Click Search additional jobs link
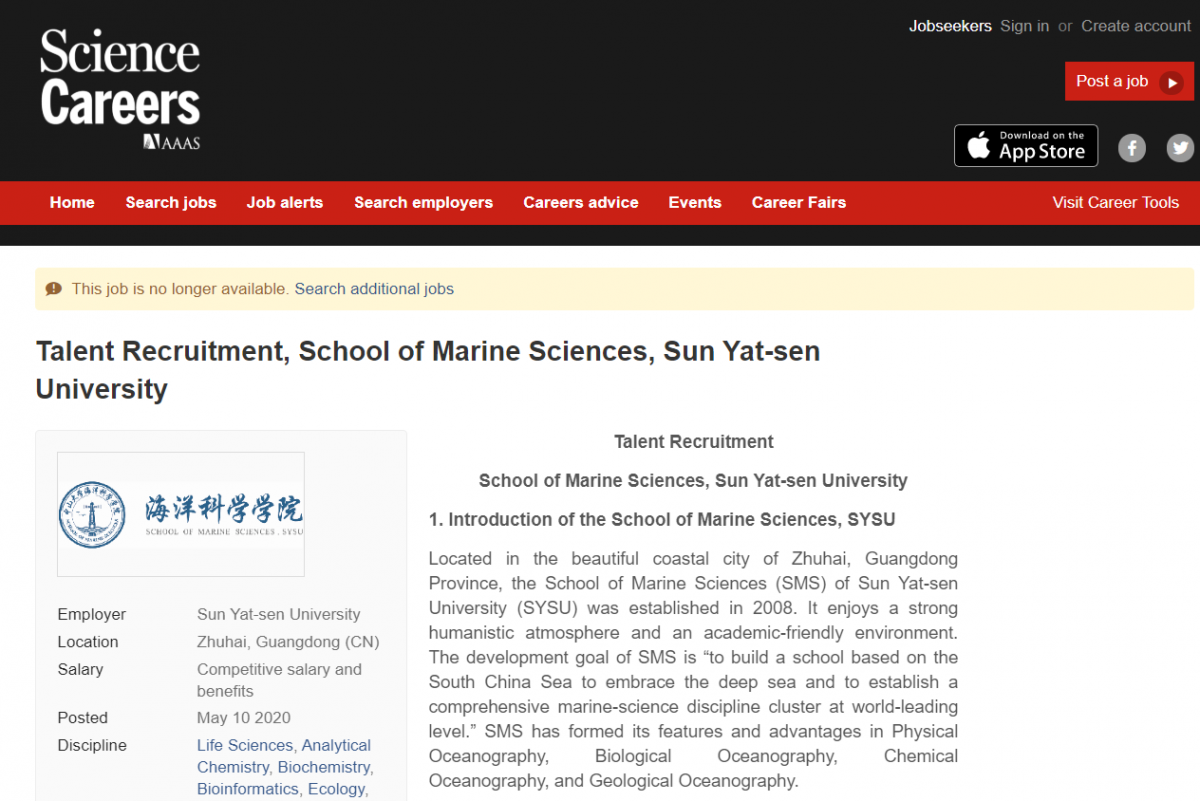Image resolution: width=1200 pixels, height=801 pixels. pyautogui.click(x=374, y=289)
